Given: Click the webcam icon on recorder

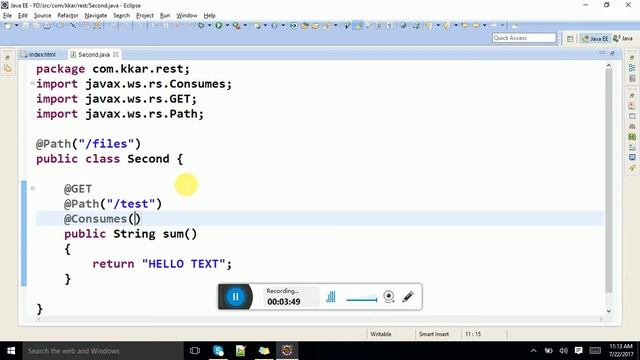Looking at the screenshot, I should [x=389, y=296].
